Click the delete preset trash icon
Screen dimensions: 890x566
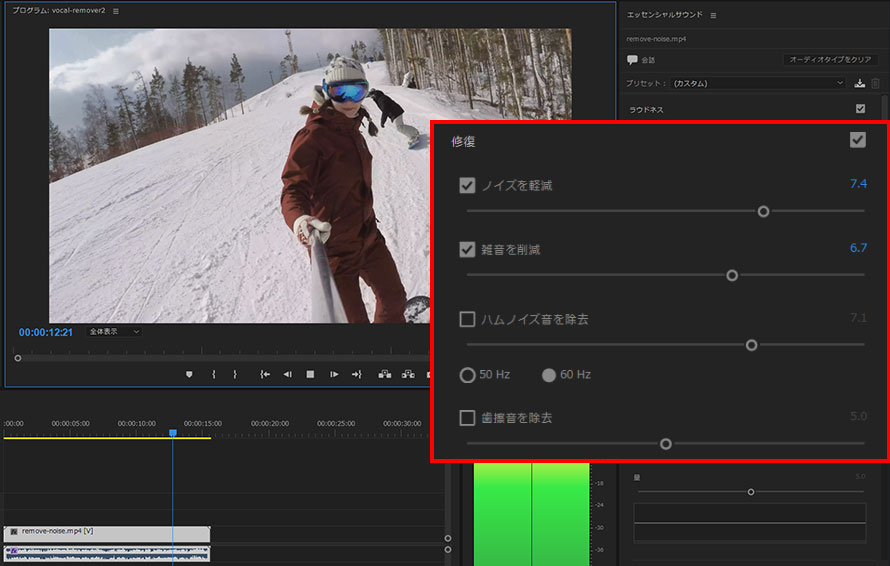point(875,84)
